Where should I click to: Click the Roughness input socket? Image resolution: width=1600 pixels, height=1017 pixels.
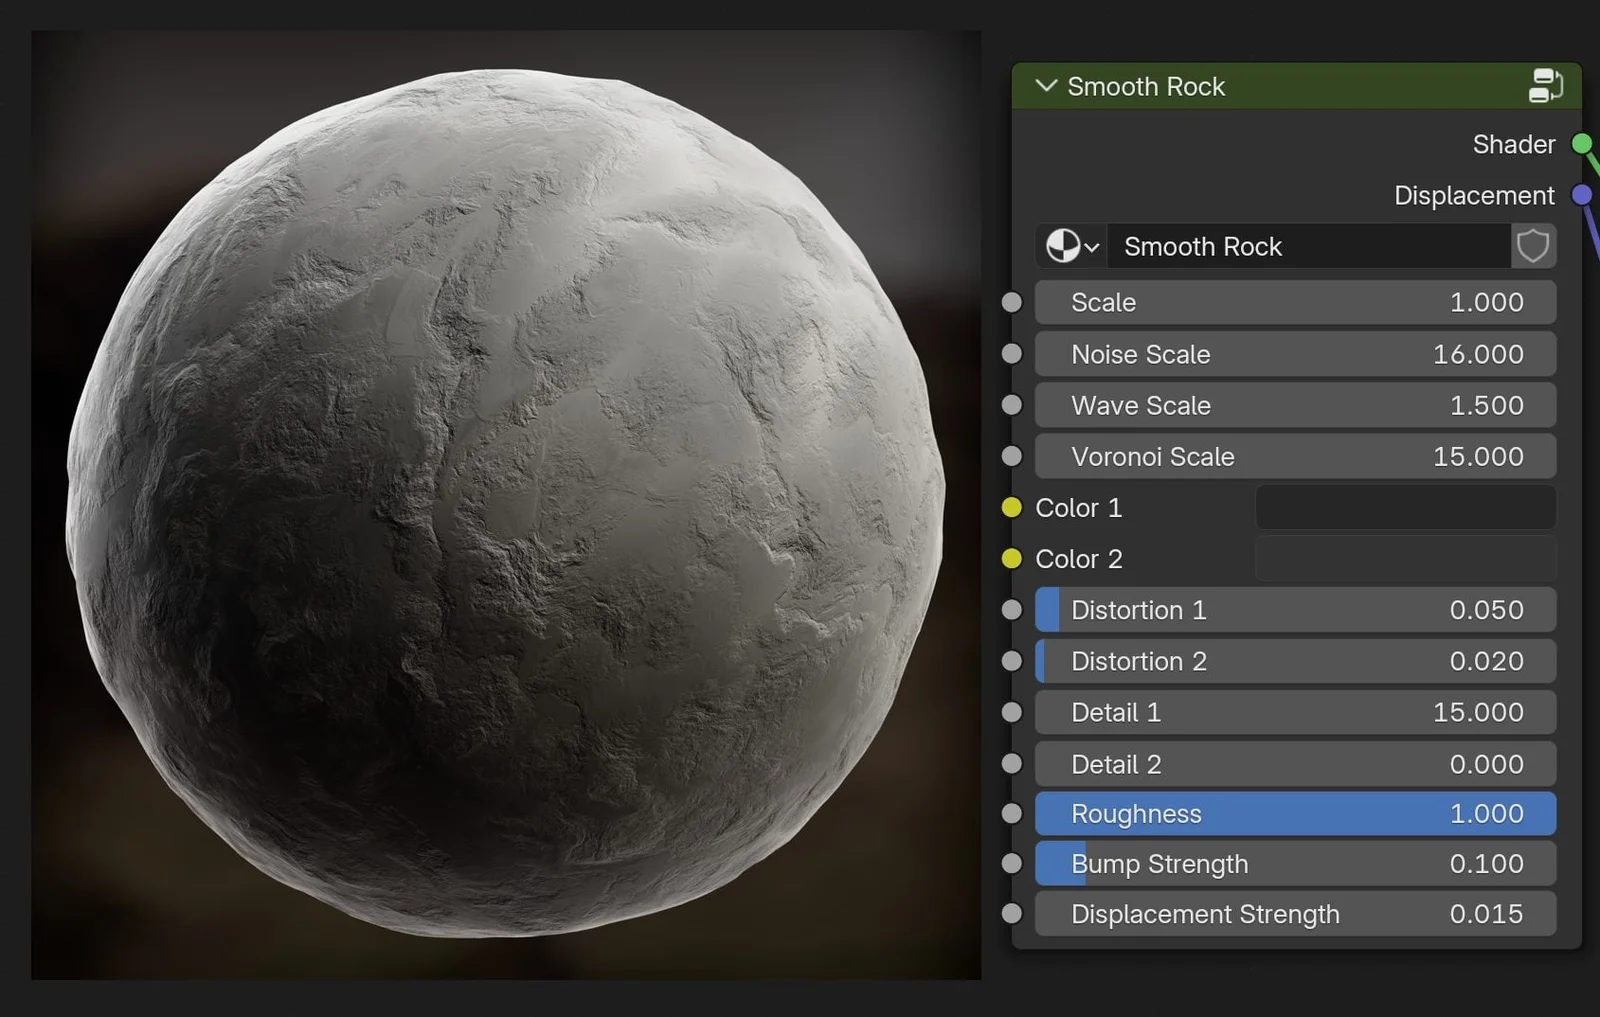1011,813
